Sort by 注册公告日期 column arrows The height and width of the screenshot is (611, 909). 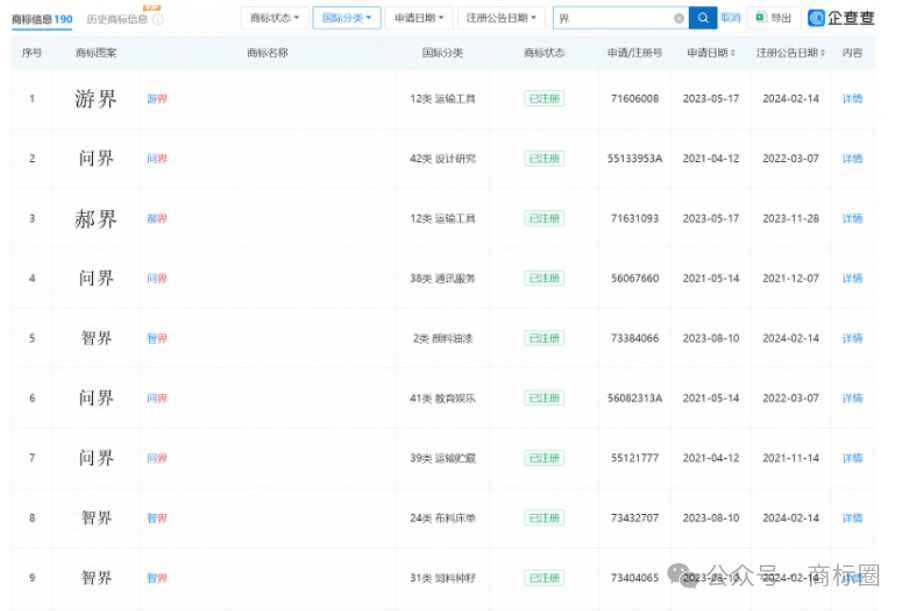tap(825, 53)
